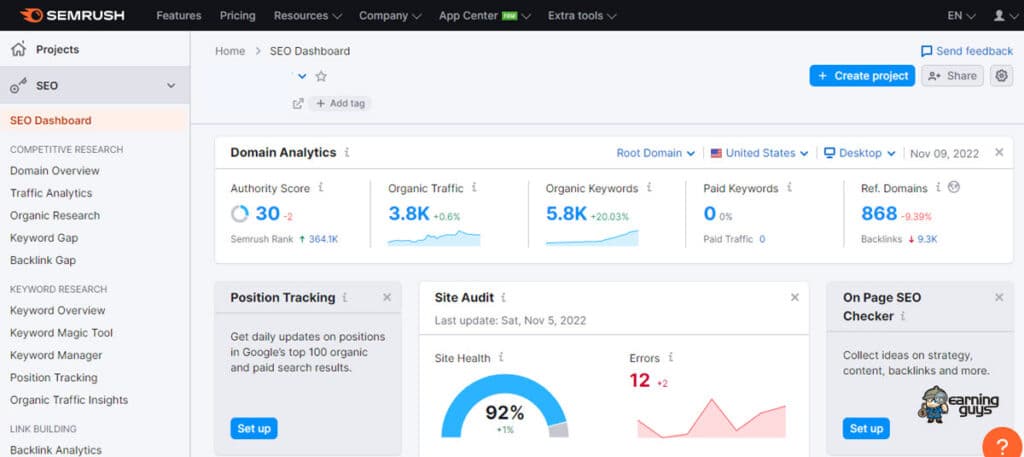Screen dimensions: 1024x457
Task: Open the project selector chevron
Action: coord(302,76)
